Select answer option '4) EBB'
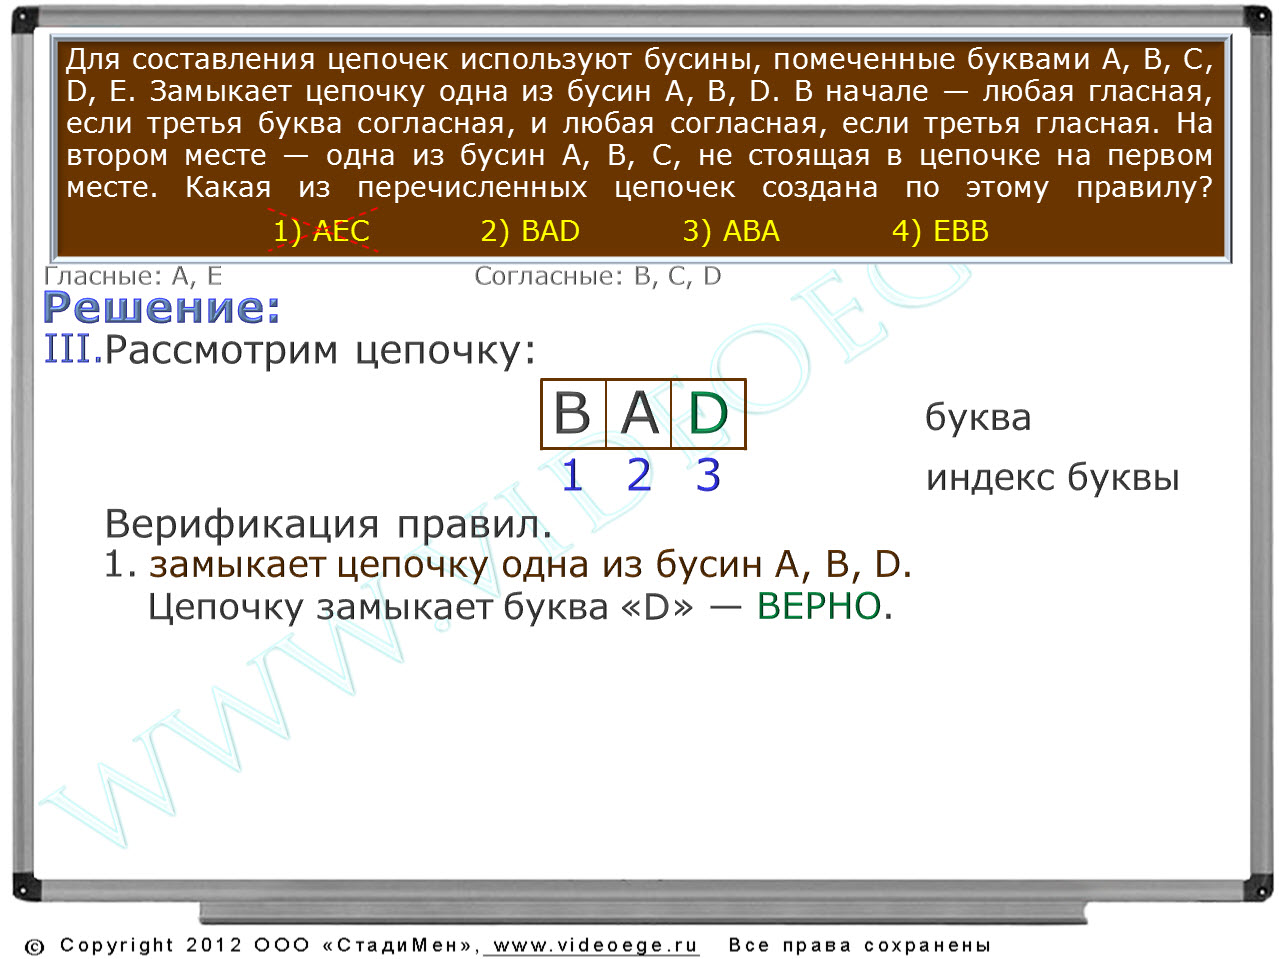Image resolution: width=1279 pixels, height=959 pixels. 940,231
